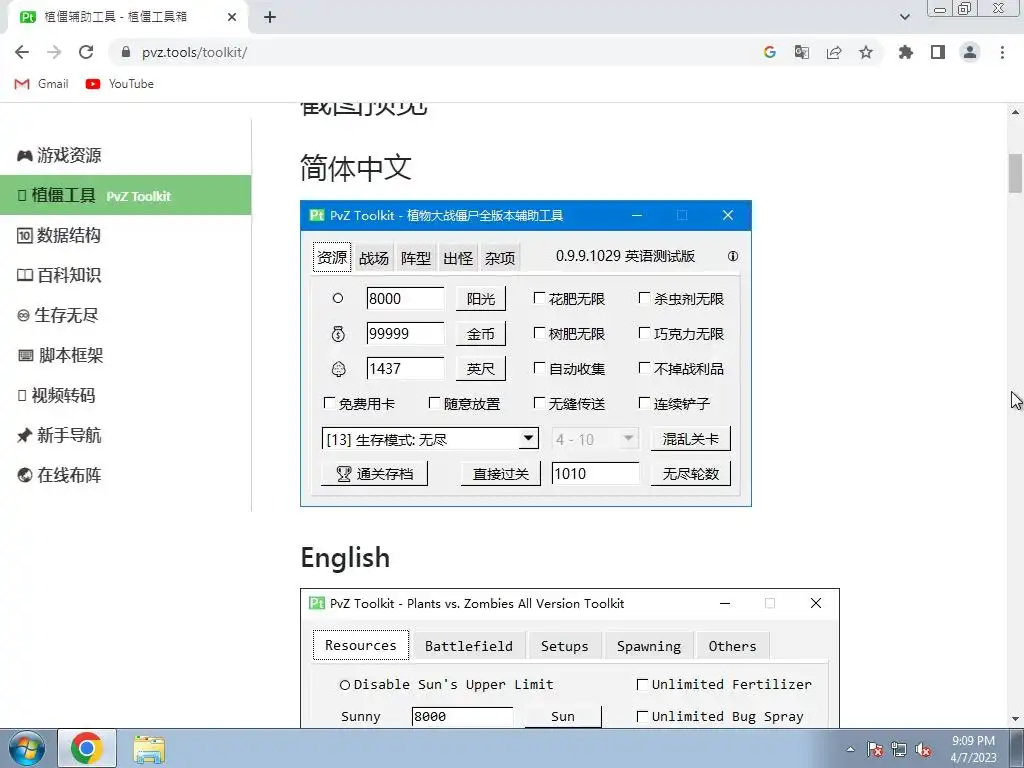Click the 无尽轮数 button
1024x768 pixels.
(x=690, y=474)
